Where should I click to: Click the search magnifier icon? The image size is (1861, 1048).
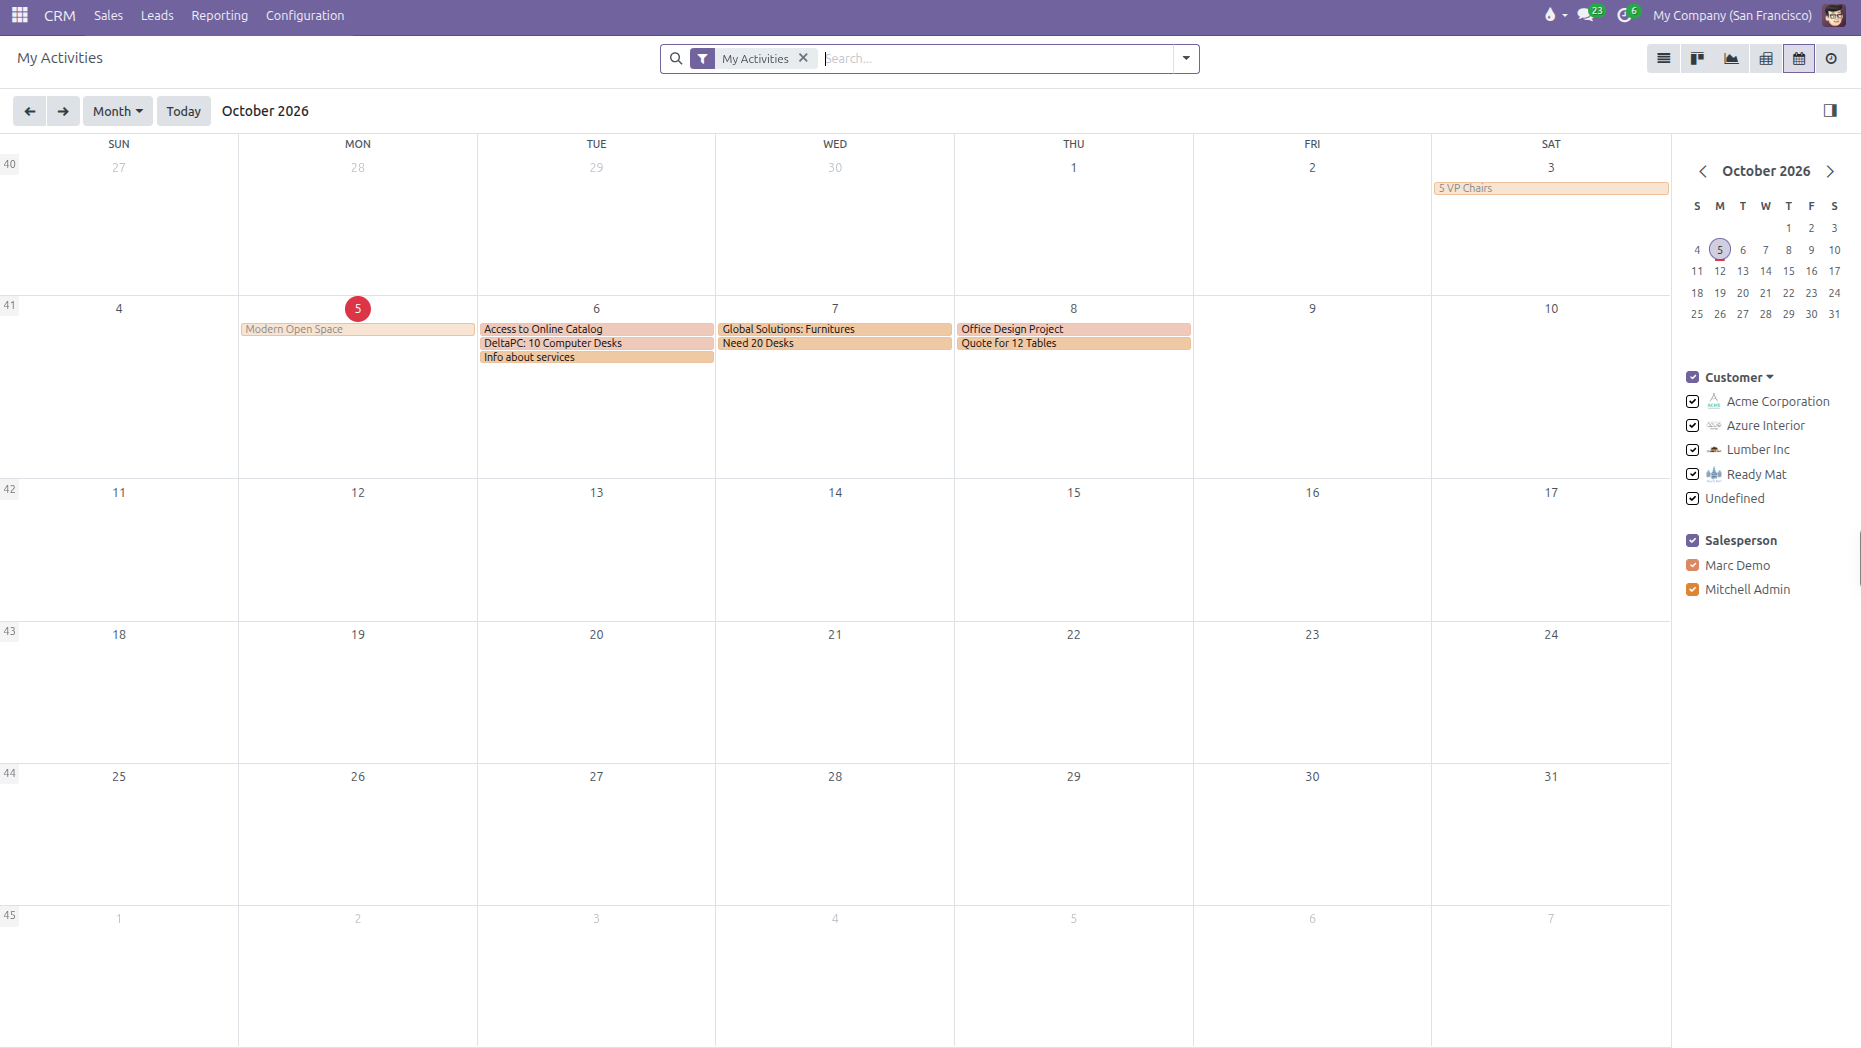[676, 59]
